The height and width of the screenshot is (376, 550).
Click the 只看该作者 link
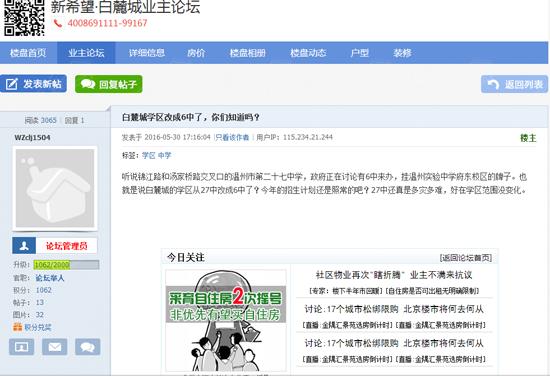(x=232, y=137)
